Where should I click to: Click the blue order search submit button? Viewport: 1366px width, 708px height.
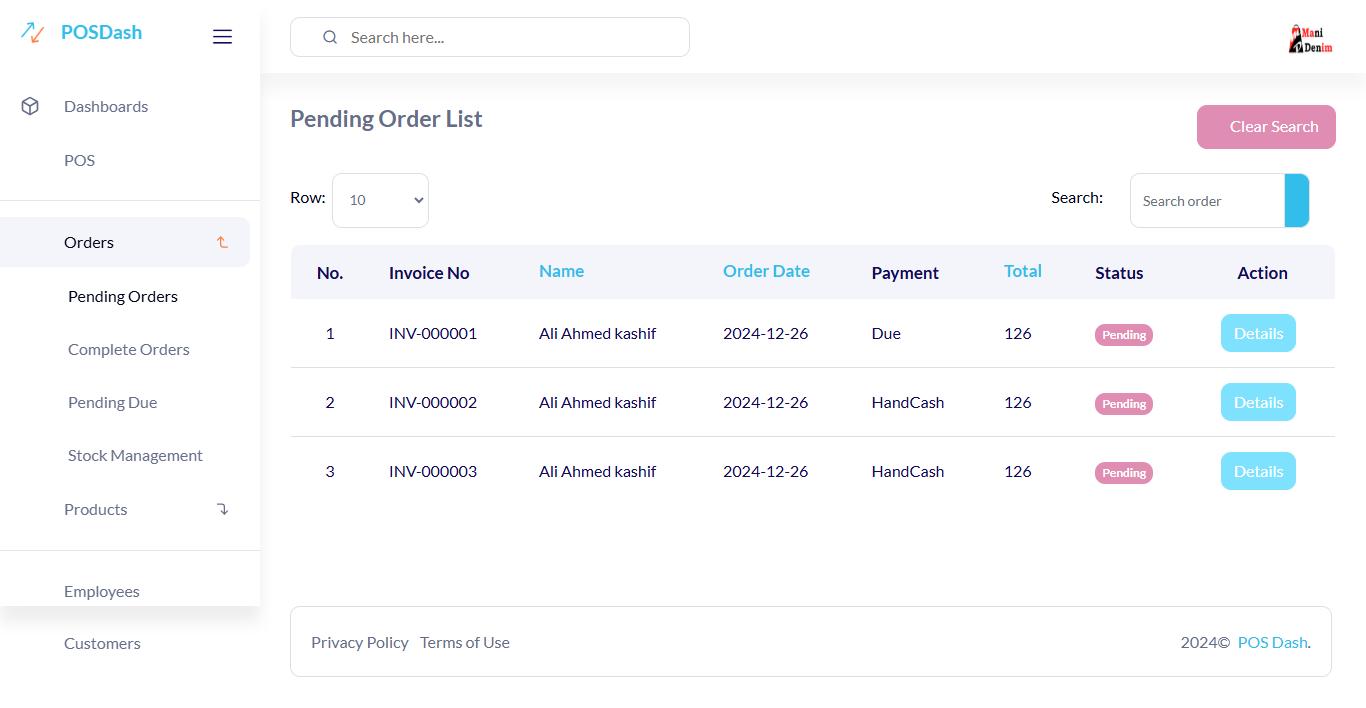pos(1297,200)
